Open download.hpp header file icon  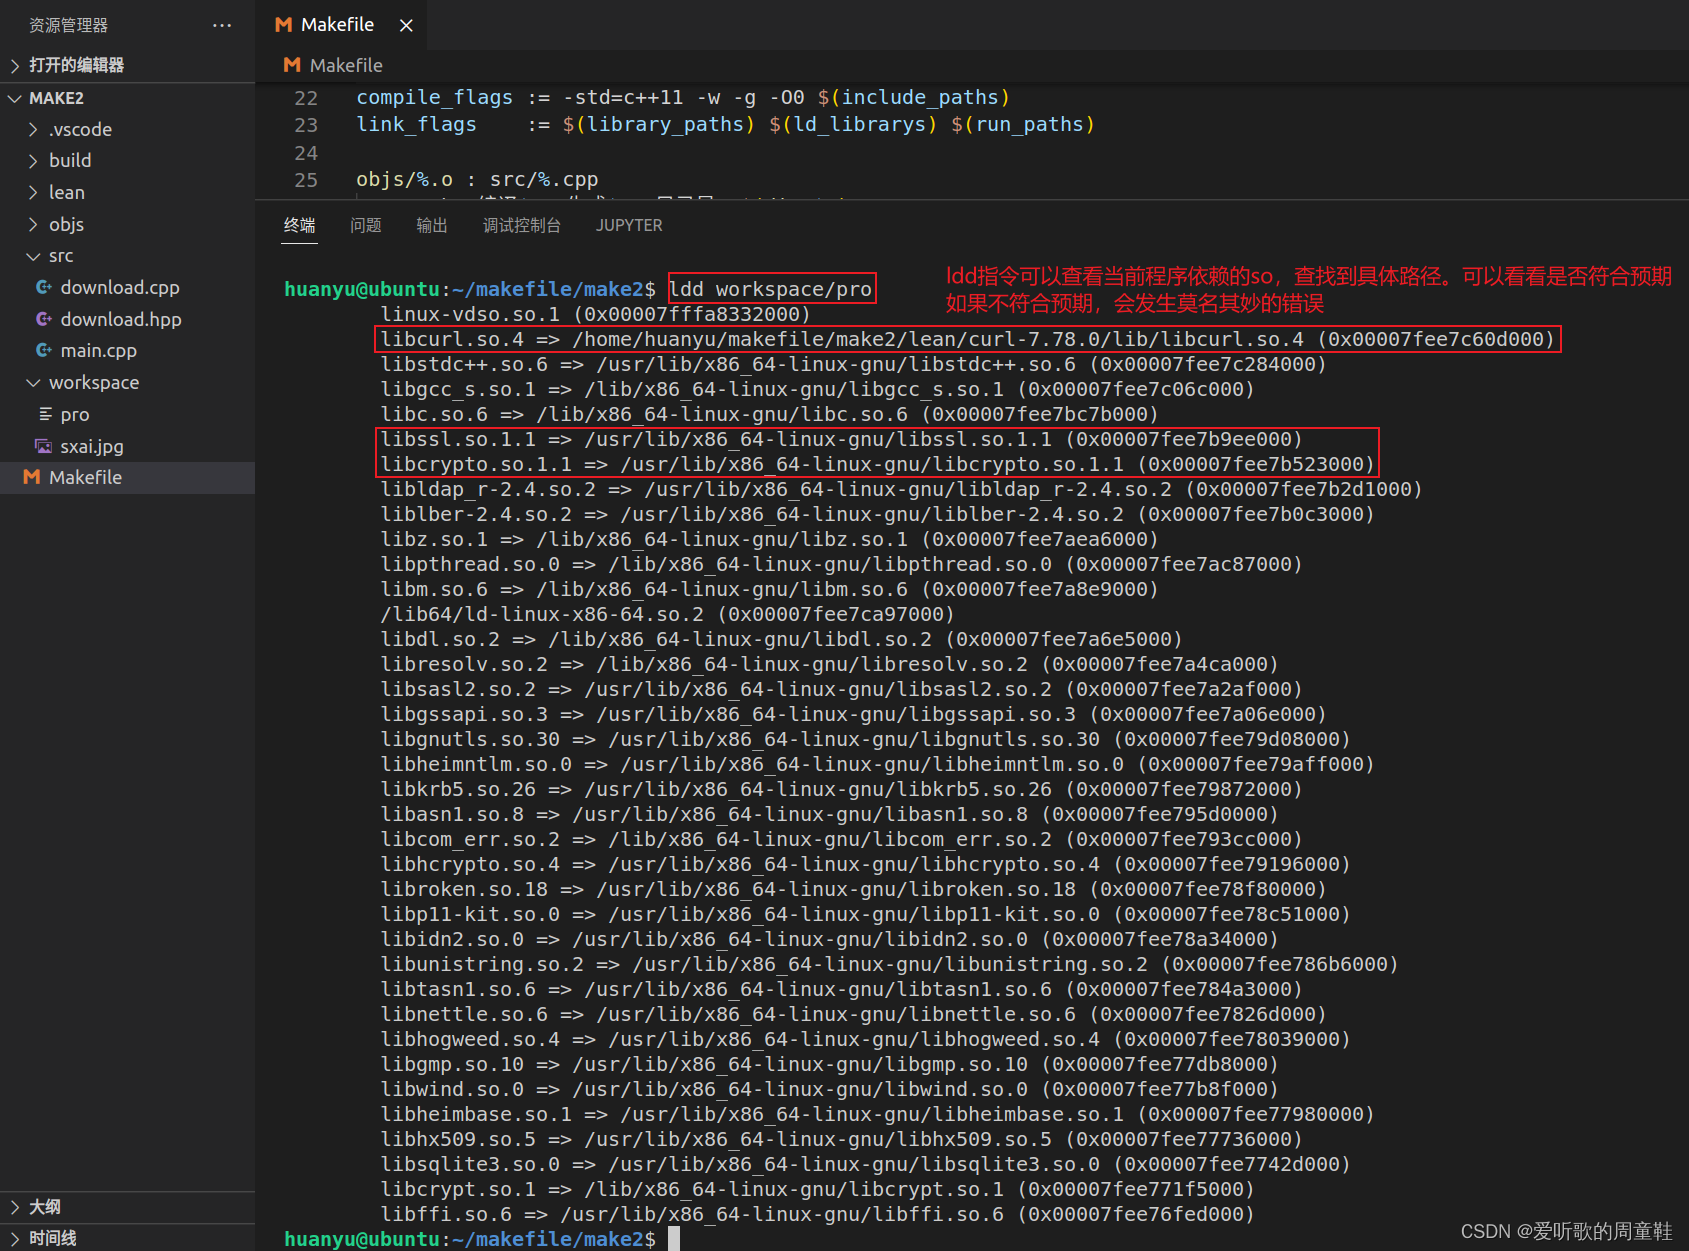pyautogui.click(x=44, y=319)
